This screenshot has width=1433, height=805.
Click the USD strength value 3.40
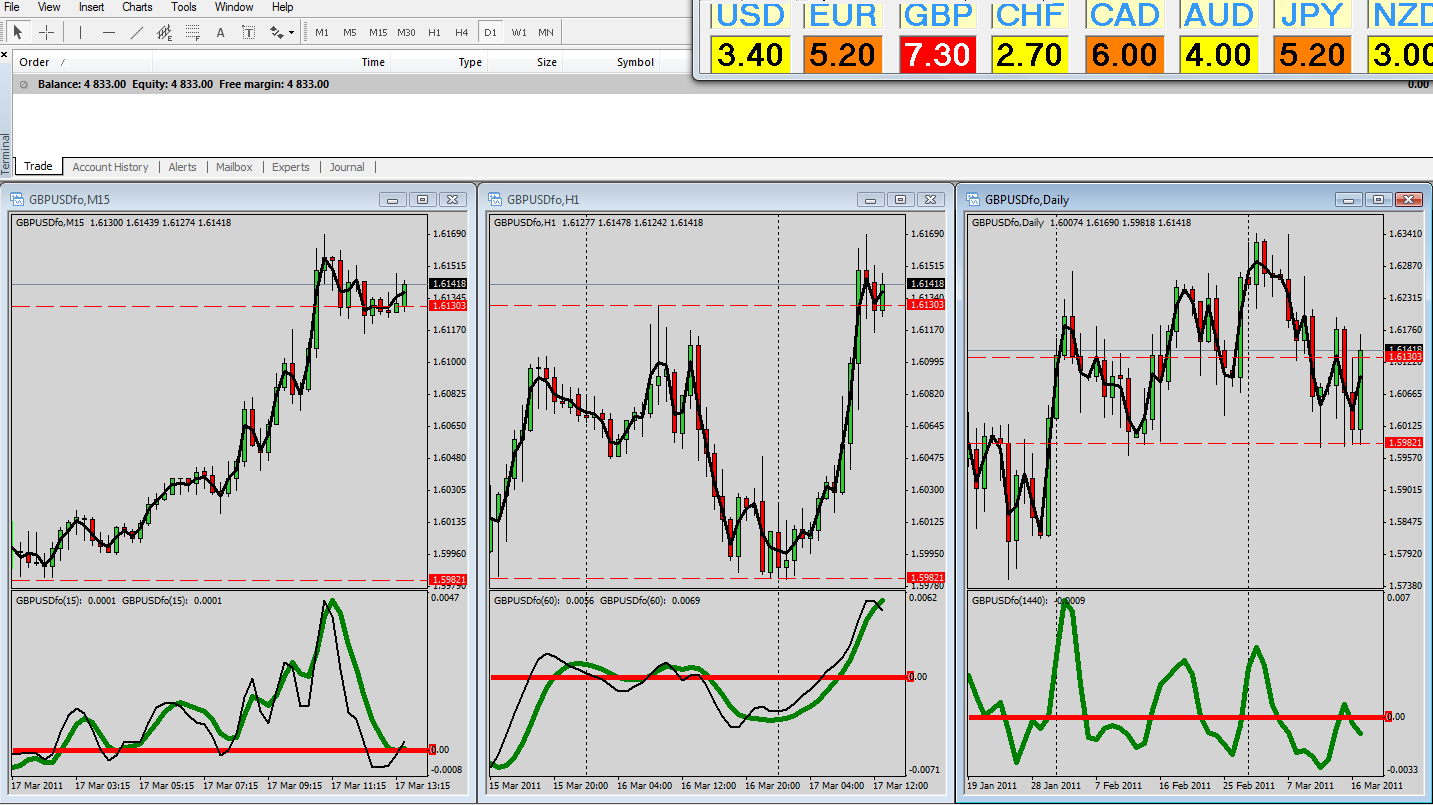[751, 53]
